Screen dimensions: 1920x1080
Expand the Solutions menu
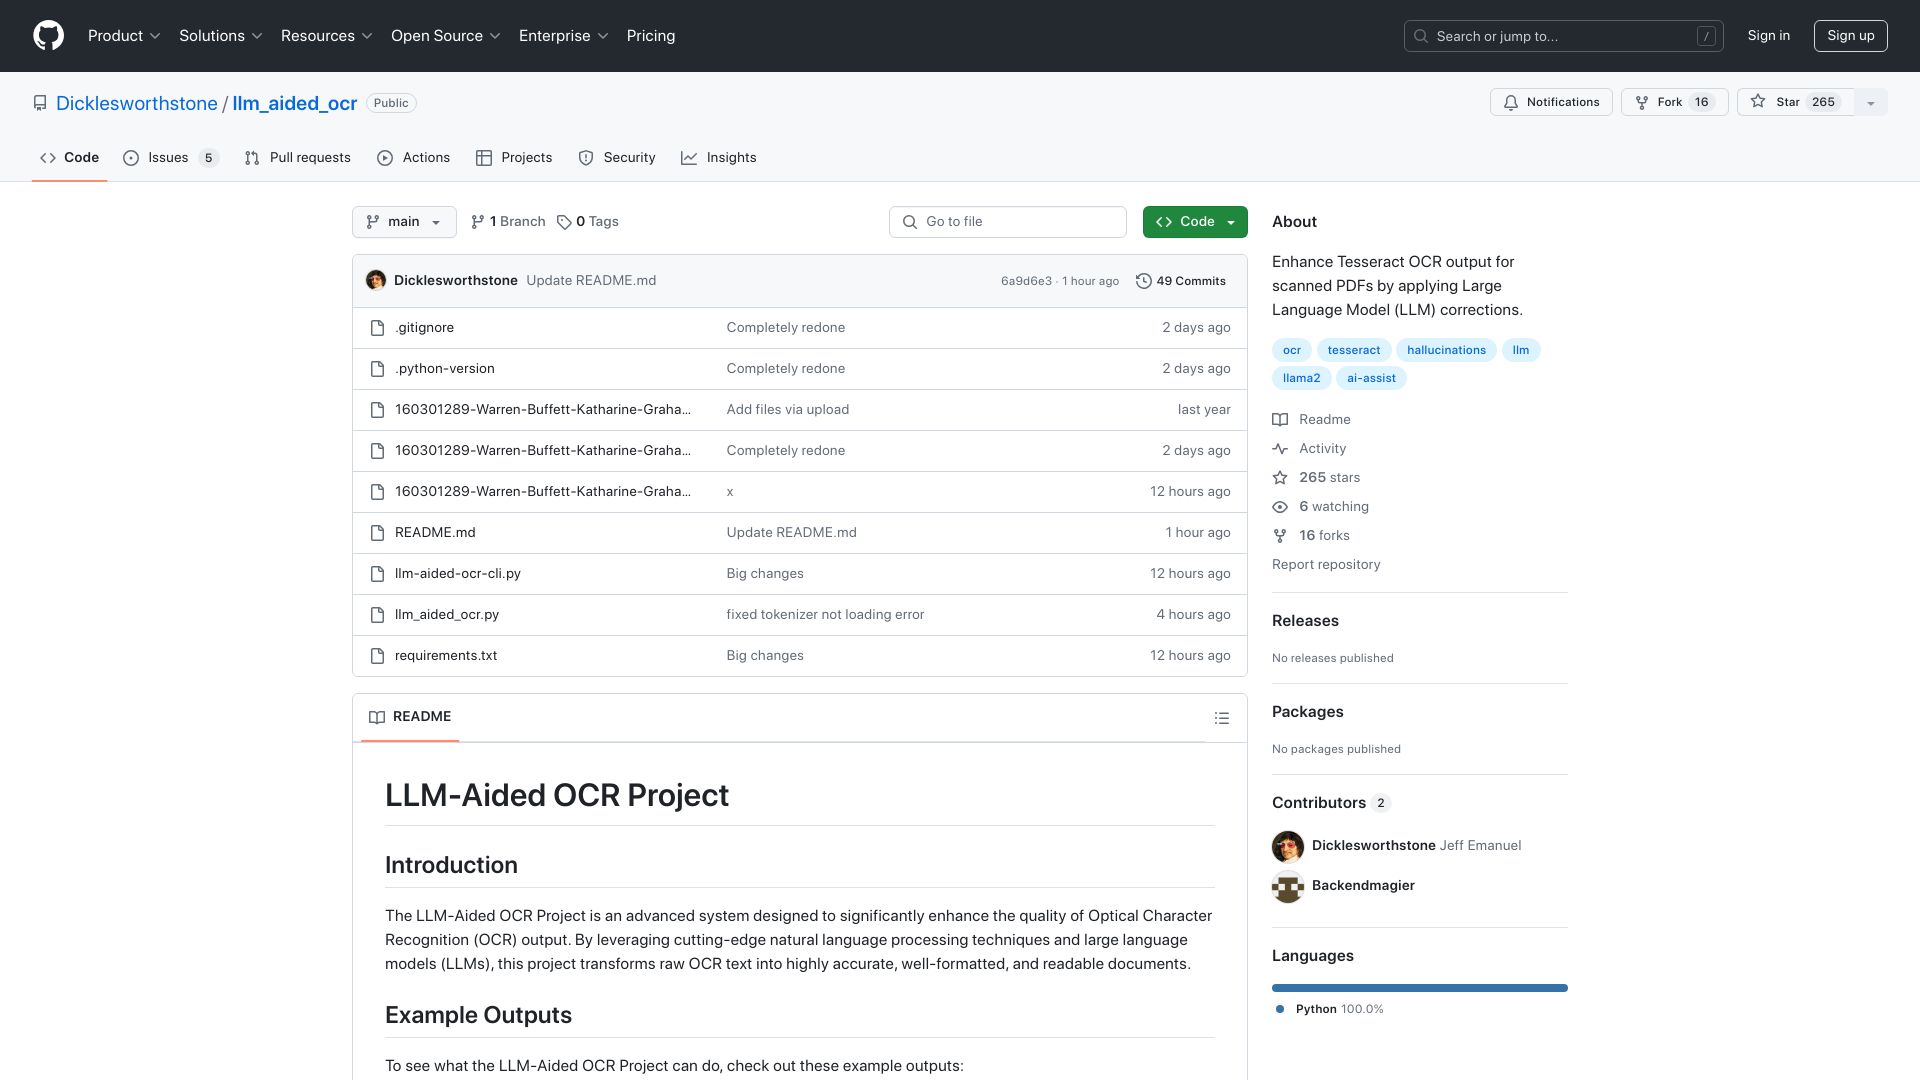click(x=221, y=36)
